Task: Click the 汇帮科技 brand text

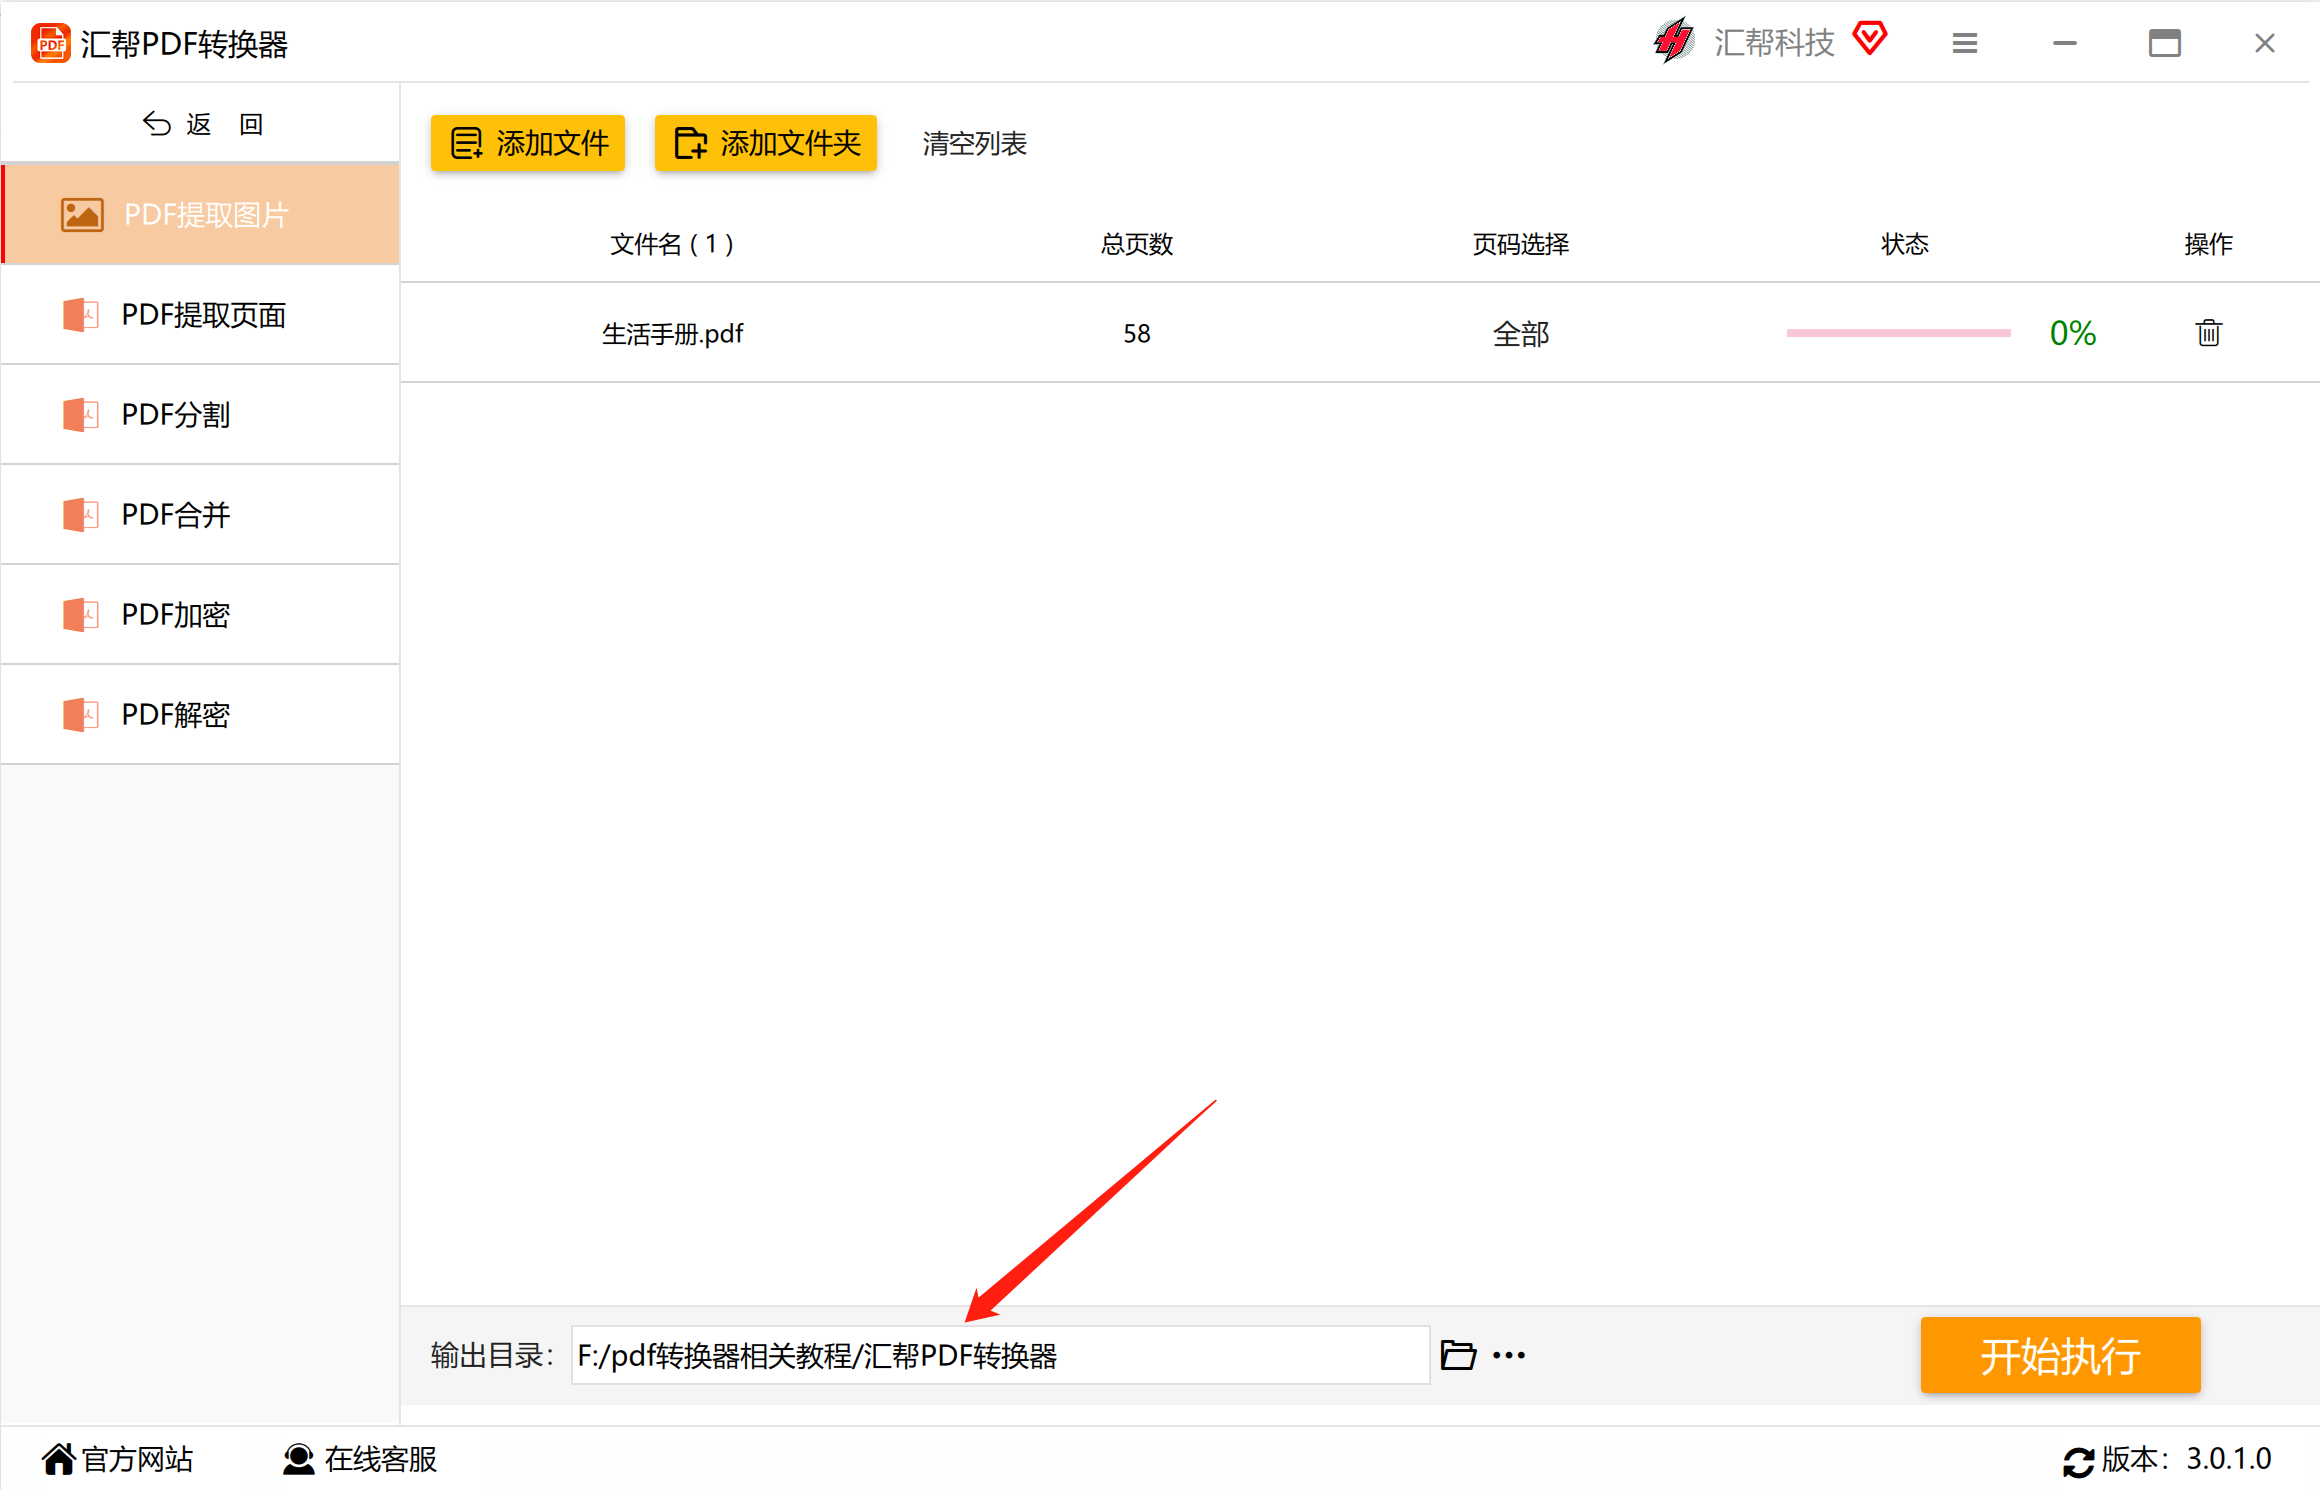Action: tap(1774, 43)
